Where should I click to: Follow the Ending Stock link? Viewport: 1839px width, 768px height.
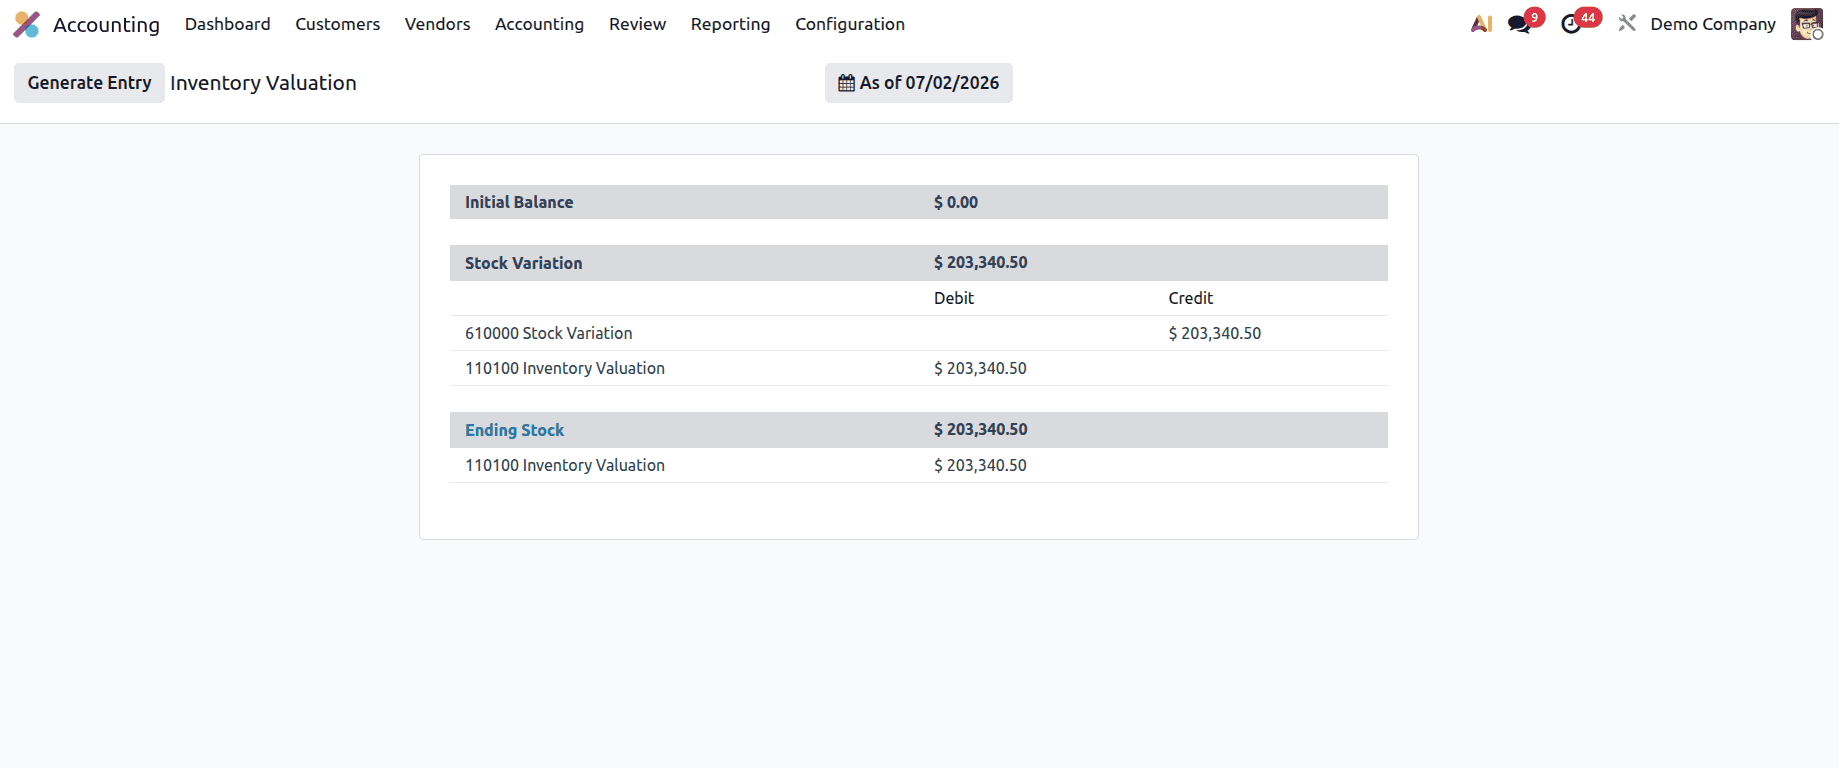pyautogui.click(x=514, y=430)
